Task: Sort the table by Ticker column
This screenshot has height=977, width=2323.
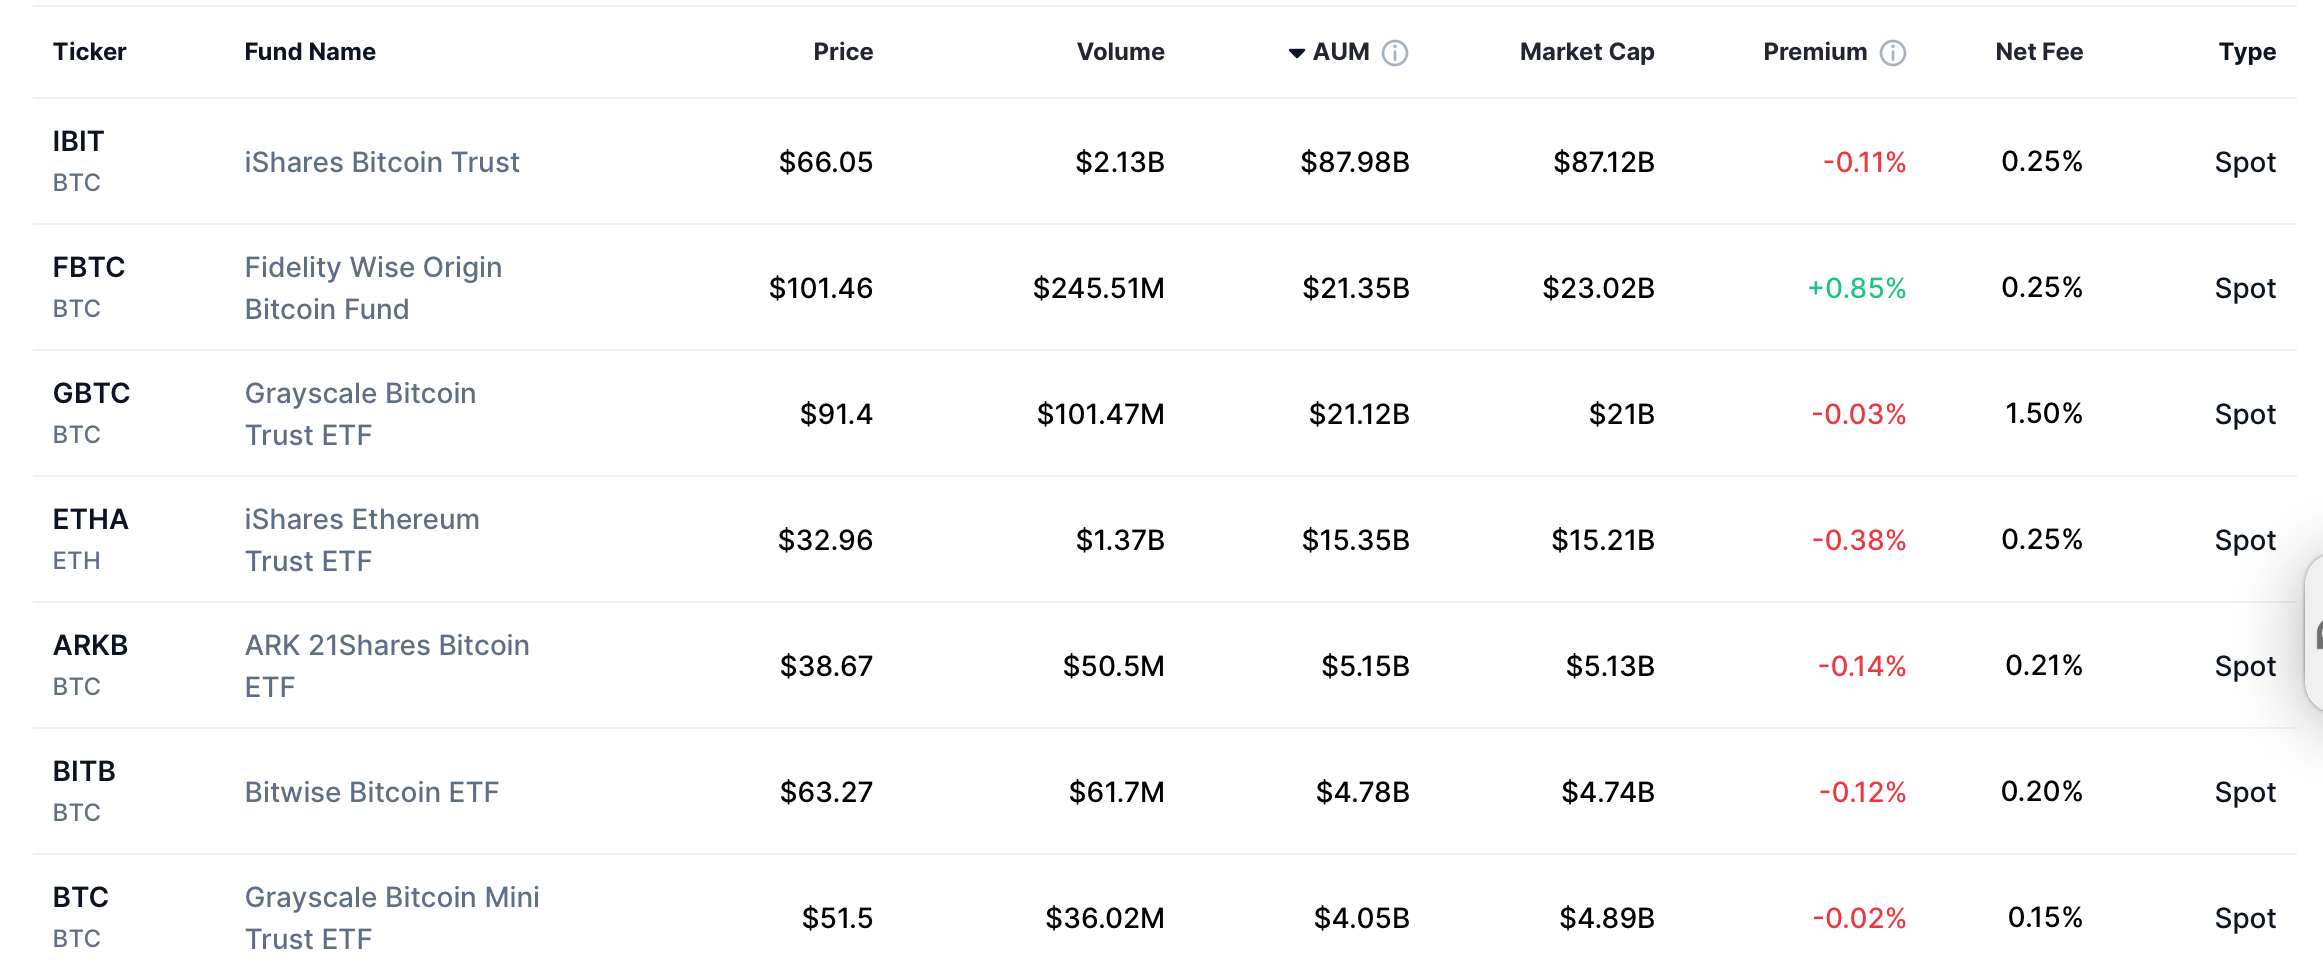Action: tap(89, 52)
